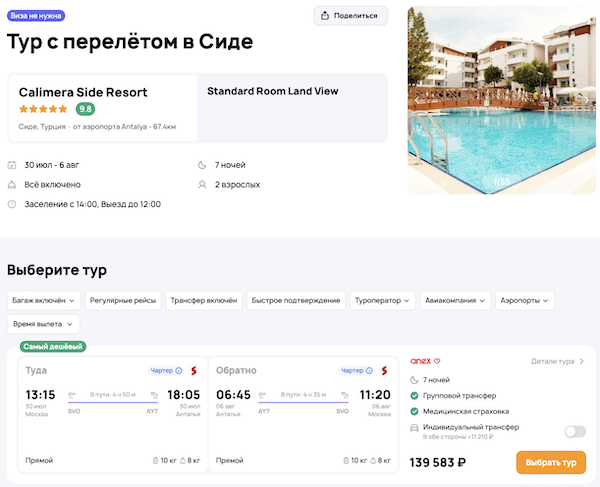
Task: Enable the Индивидуальный трансфер switch
Action: (x=575, y=431)
